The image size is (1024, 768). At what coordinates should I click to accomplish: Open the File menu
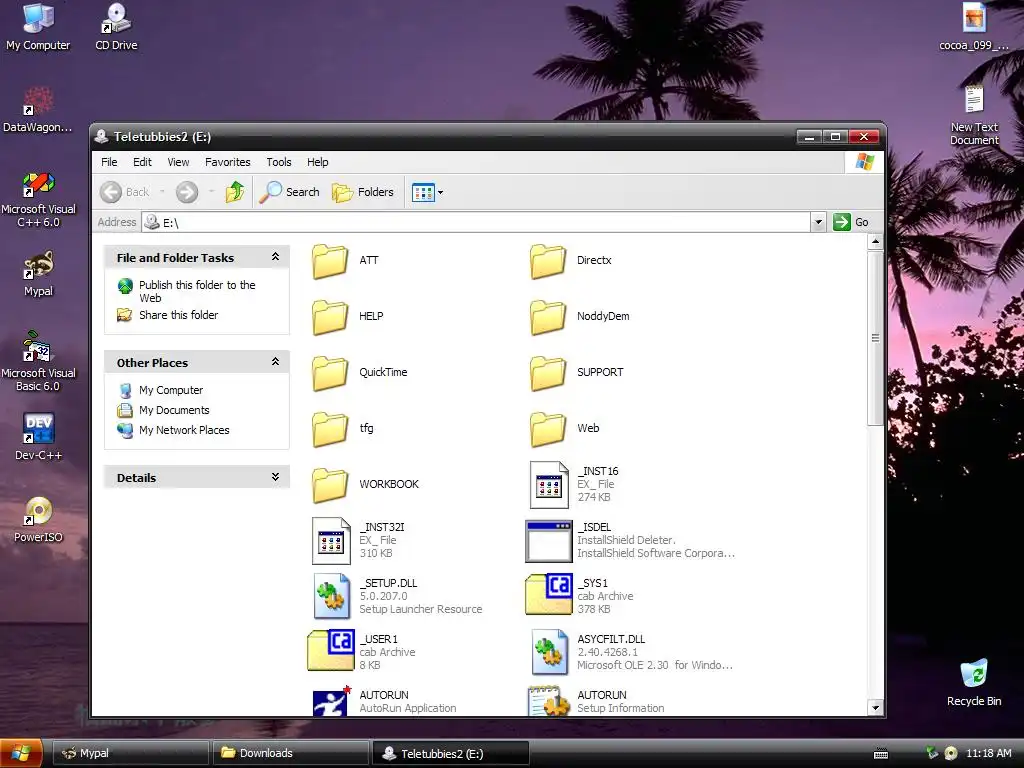click(109, 162)
